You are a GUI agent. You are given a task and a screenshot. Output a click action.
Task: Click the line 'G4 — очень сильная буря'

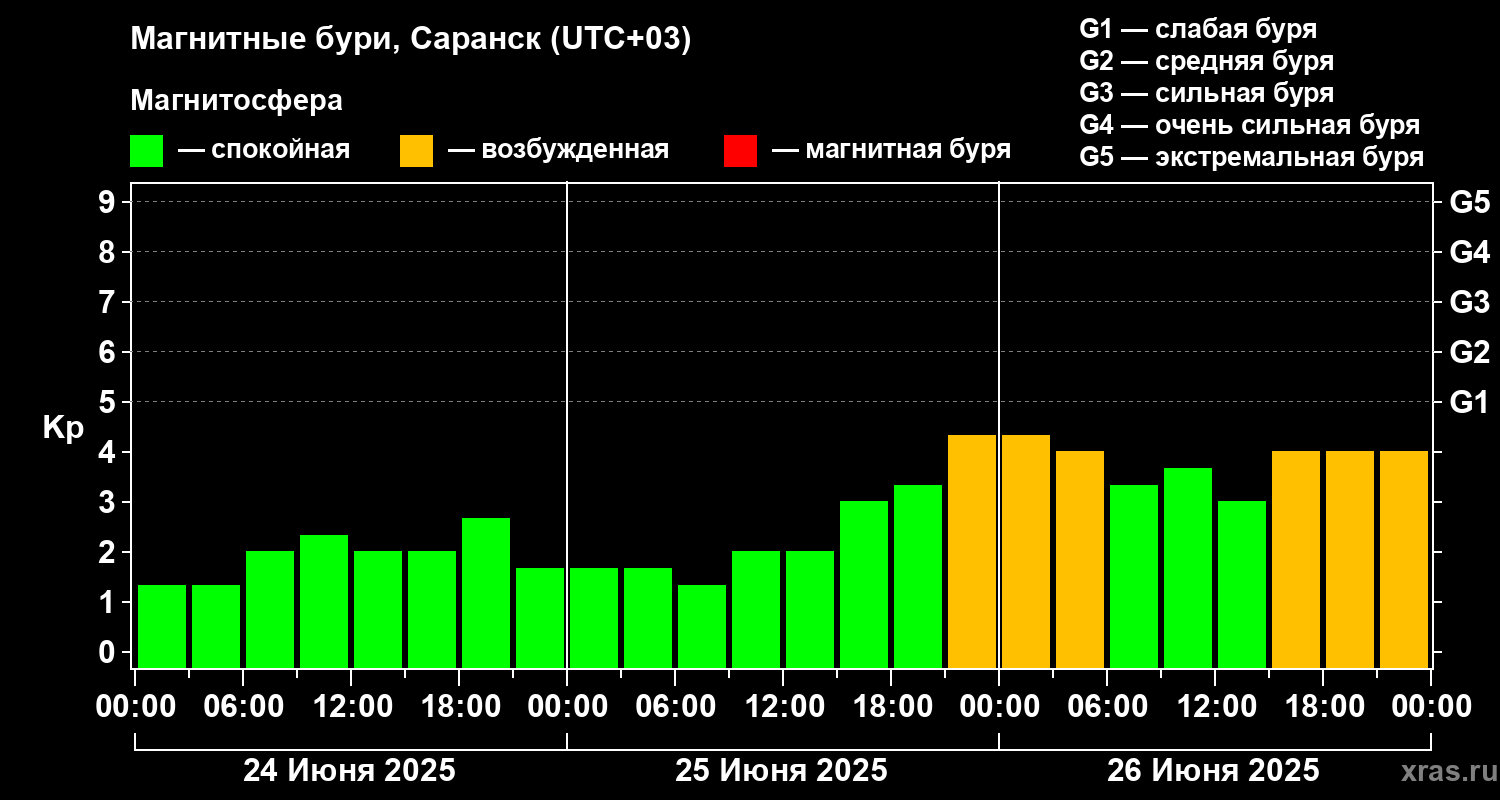(1249, 125)
